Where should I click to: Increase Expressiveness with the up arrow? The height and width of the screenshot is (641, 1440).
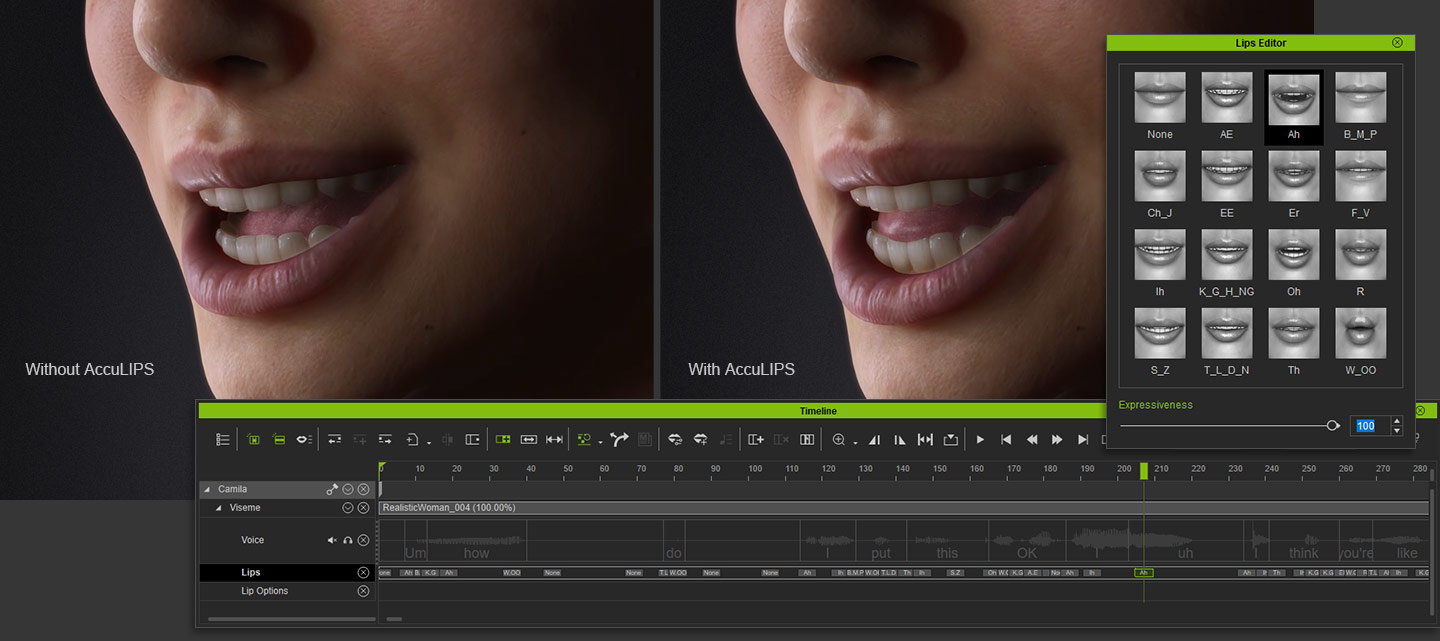click(1397, 421)
